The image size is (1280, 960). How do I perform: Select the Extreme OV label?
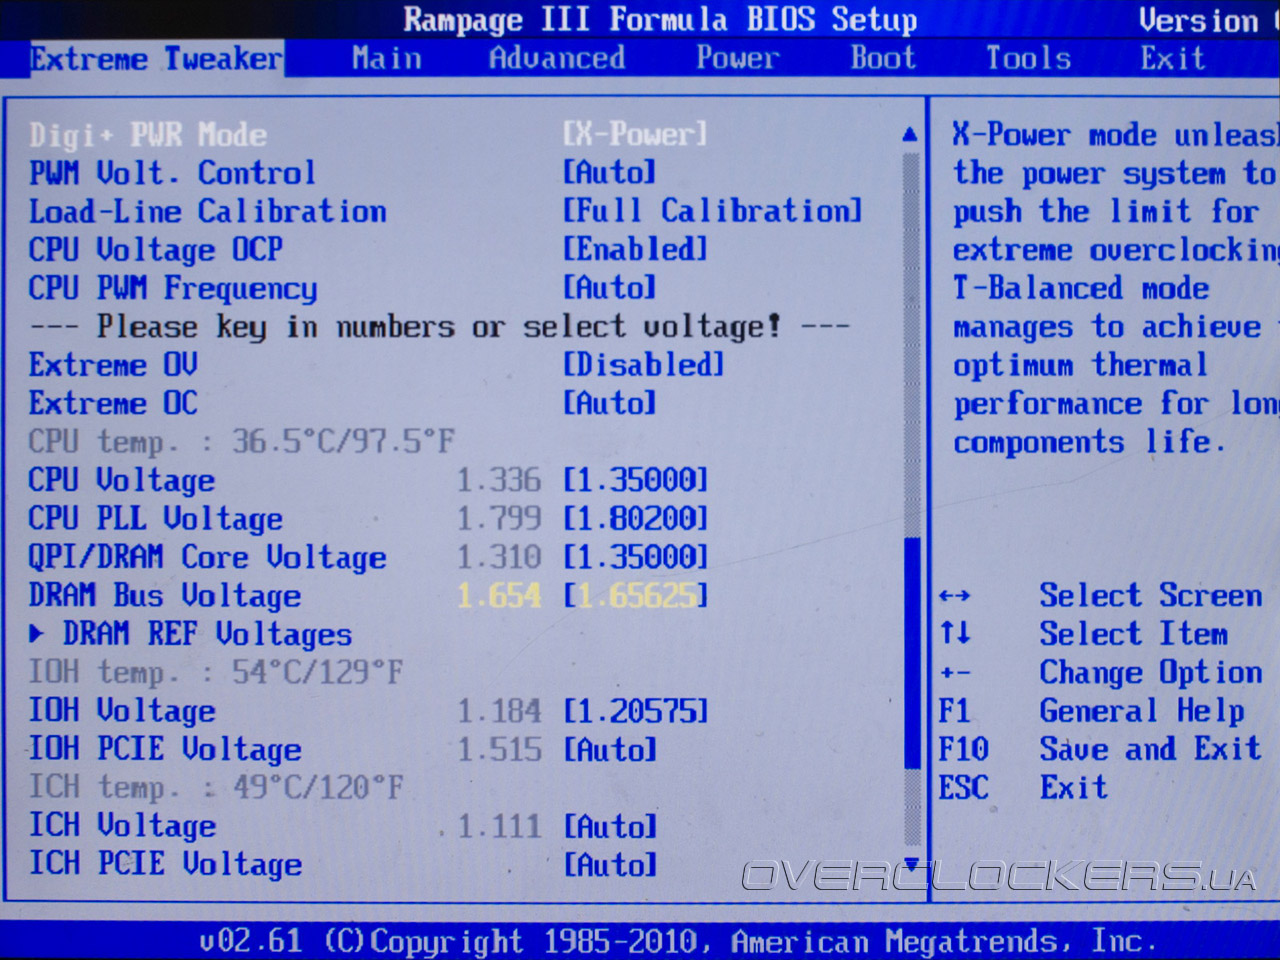click(113, 365)
